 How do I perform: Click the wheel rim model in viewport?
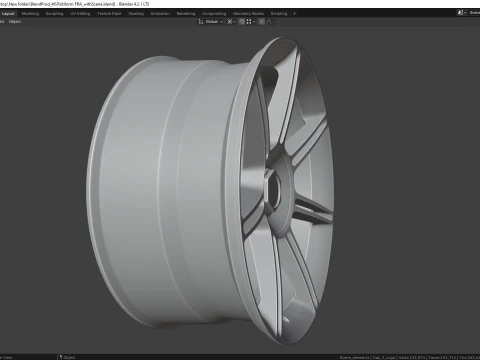pos(210,191)
